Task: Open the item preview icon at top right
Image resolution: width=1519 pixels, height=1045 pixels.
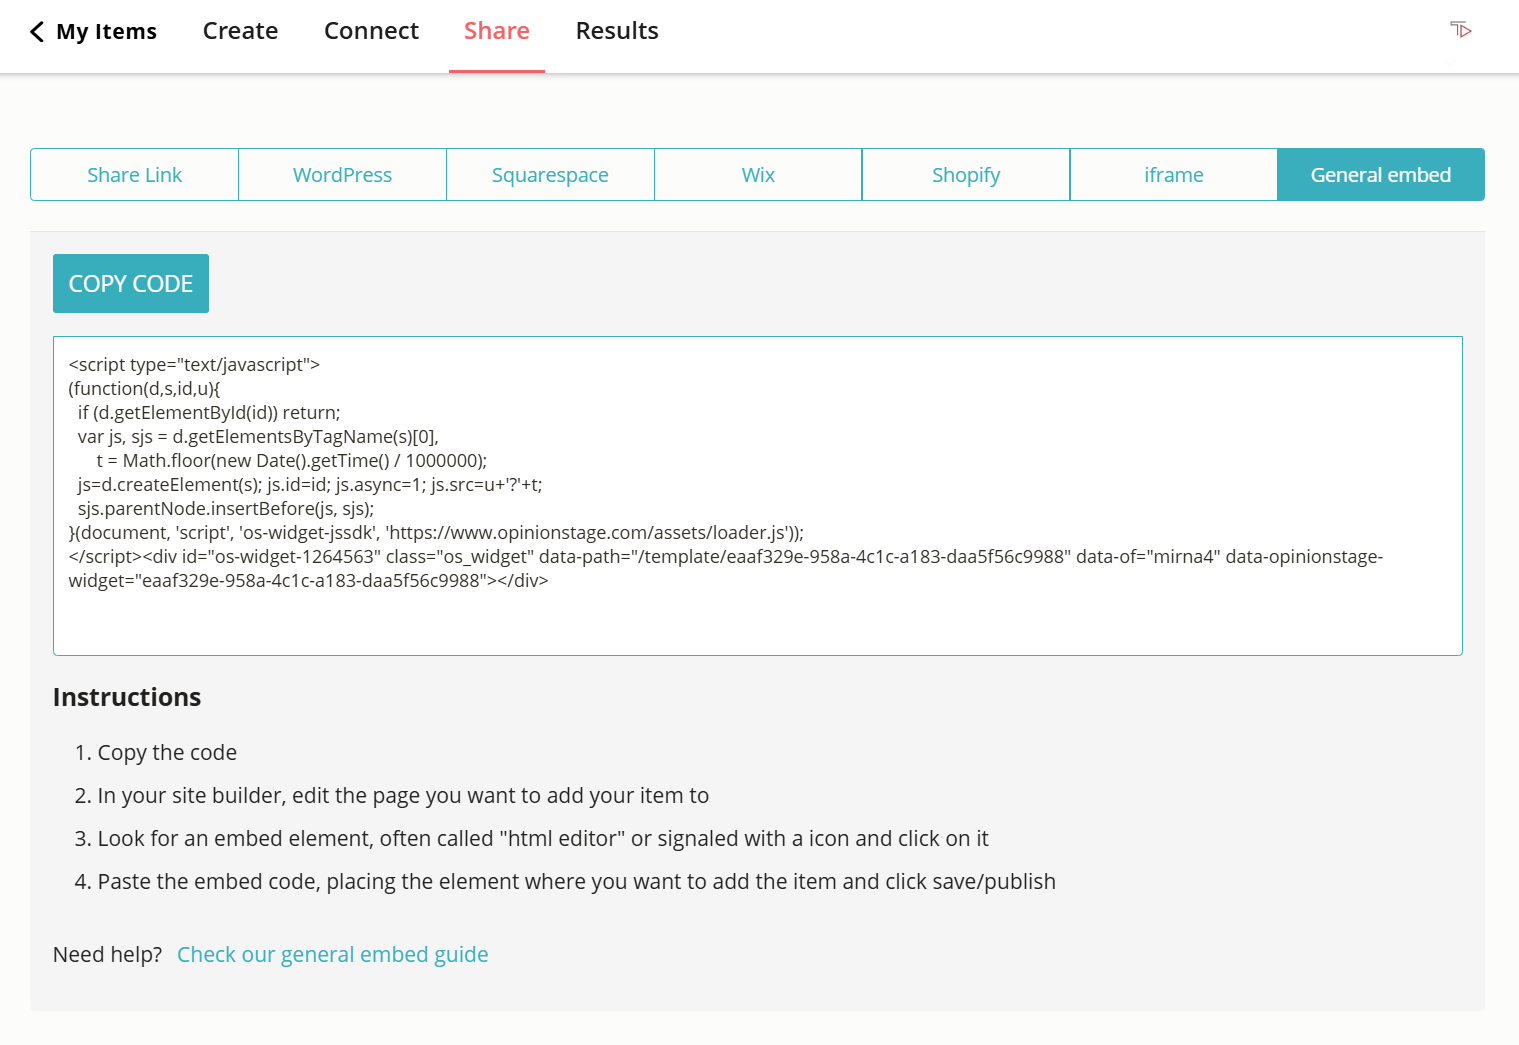Action: [1459, 30]
